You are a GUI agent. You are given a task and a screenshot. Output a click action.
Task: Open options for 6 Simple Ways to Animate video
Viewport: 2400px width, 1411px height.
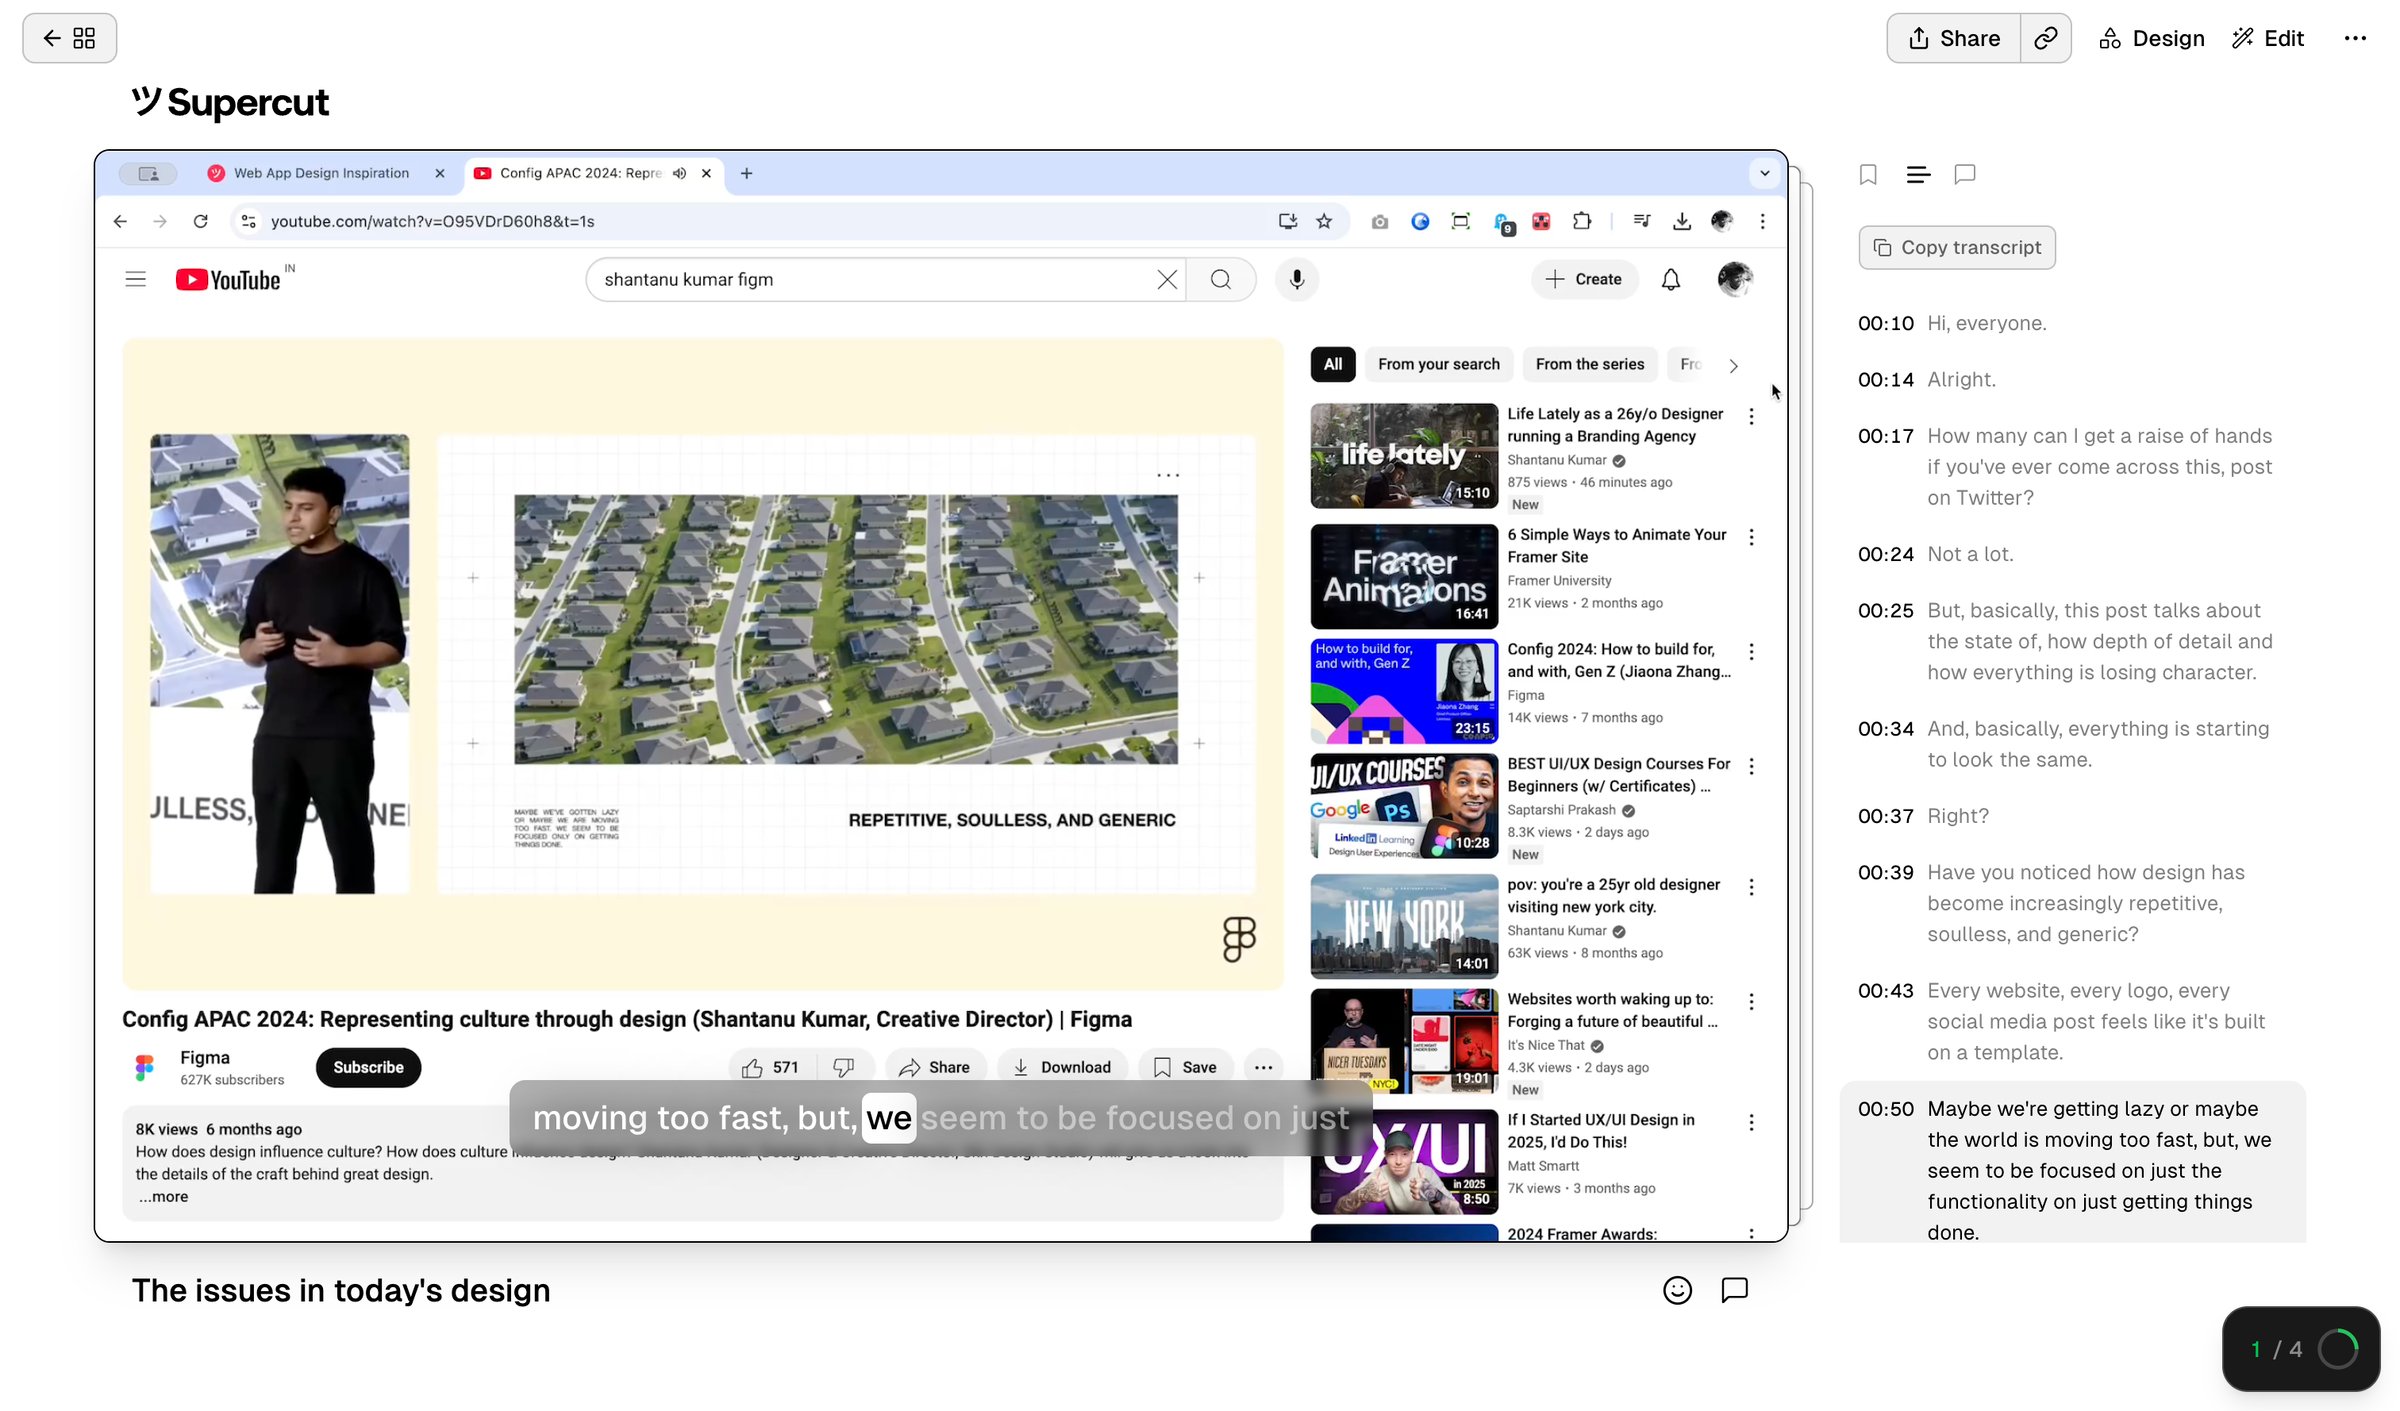point(1751,538)
